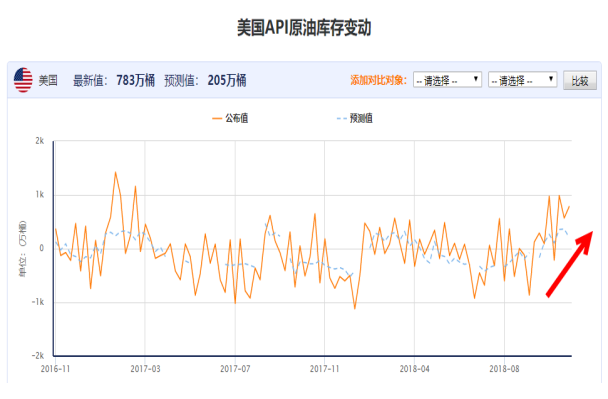
Task: Click the -1k y-axis label
Action: [x=38, y=302]
